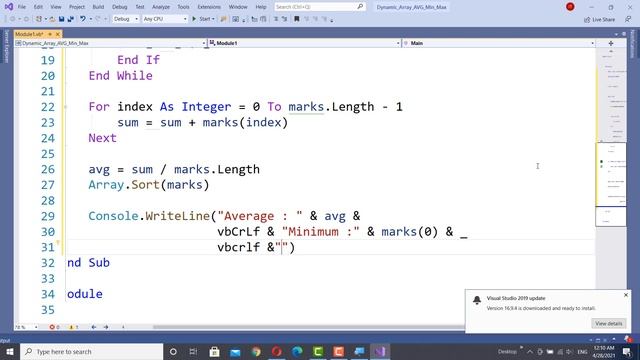Click the Visual Studio taskbar icon
Screen dimensions: 640x360
coord(380,351)
